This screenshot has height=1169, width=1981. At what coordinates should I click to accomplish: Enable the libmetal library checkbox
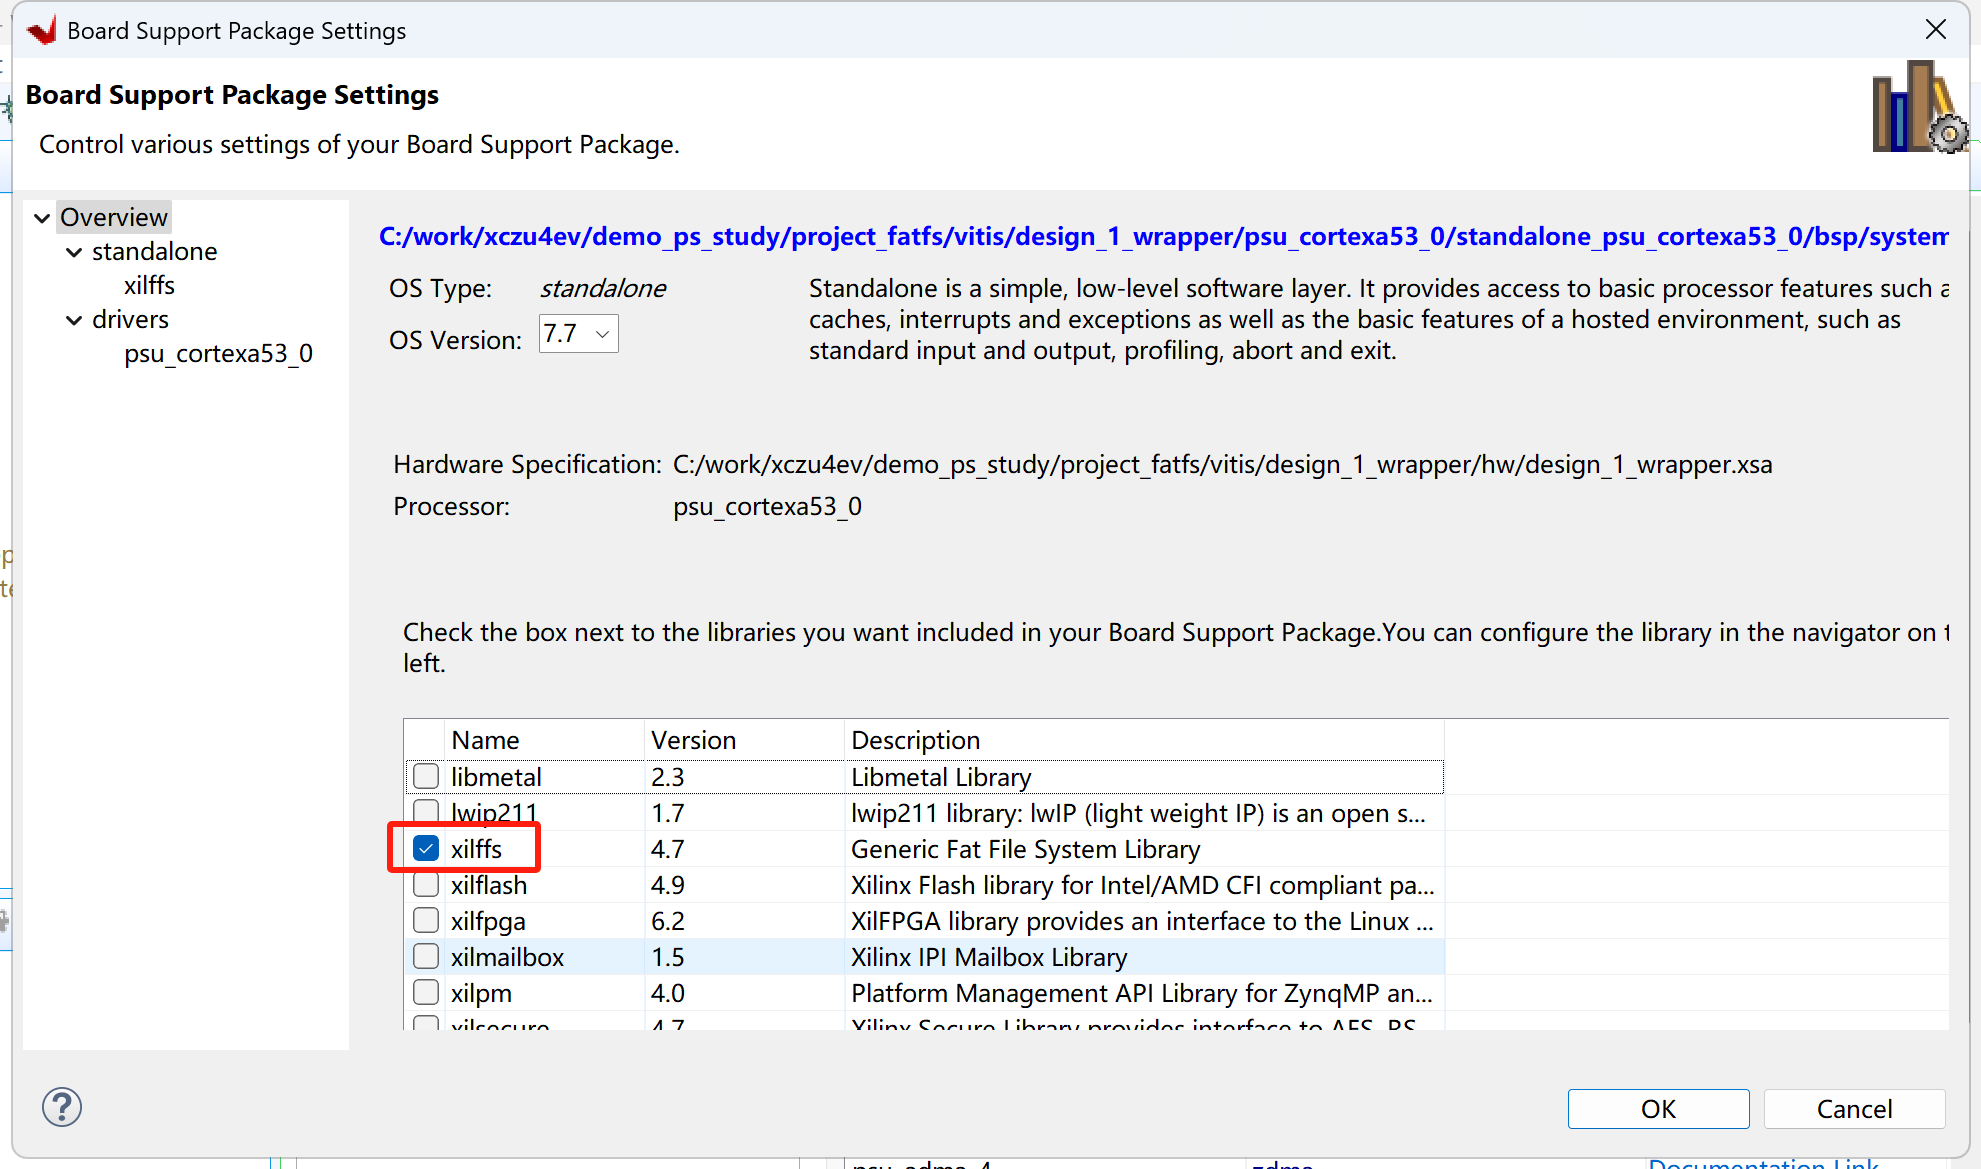tap(426, 776)
